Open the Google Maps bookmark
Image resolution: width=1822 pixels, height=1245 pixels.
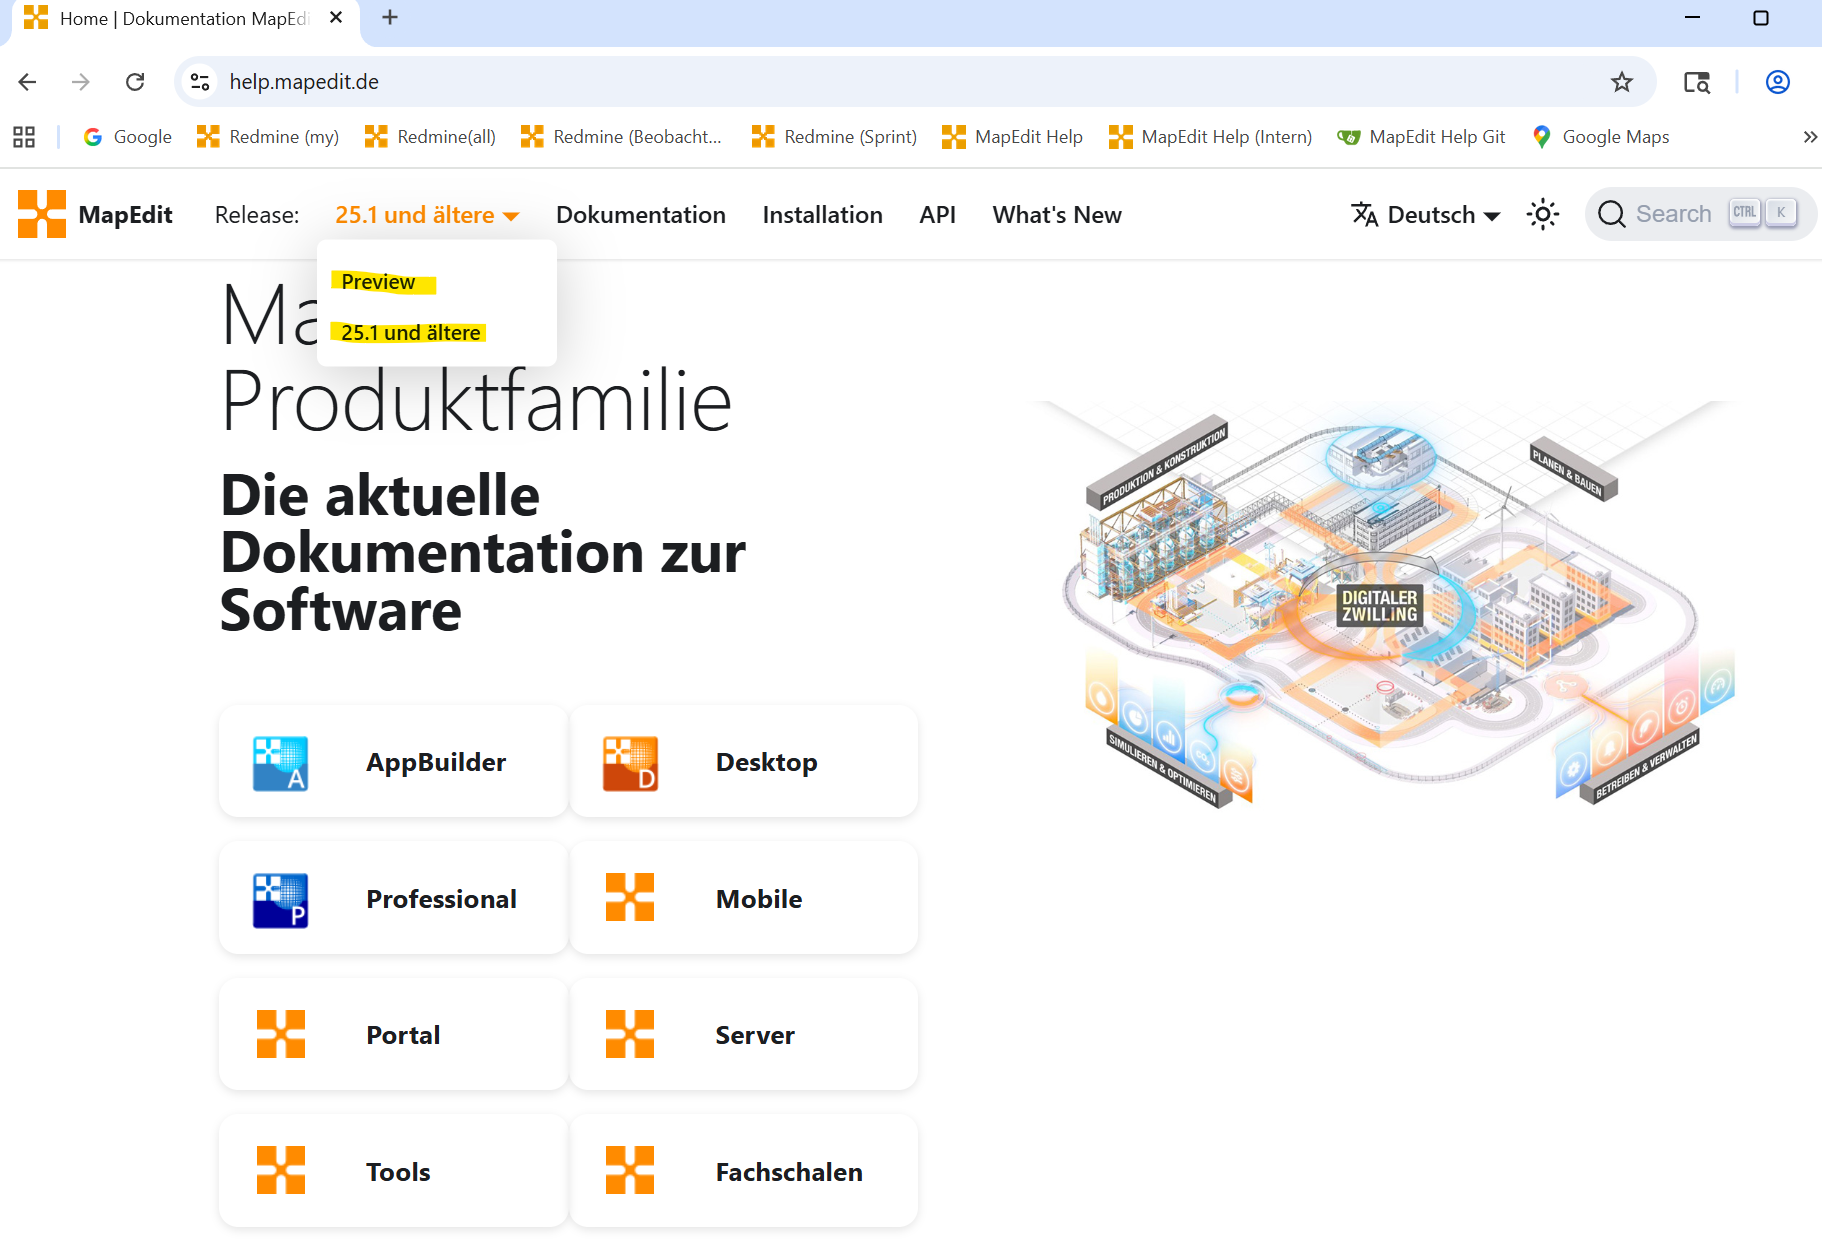[1600, 137]
